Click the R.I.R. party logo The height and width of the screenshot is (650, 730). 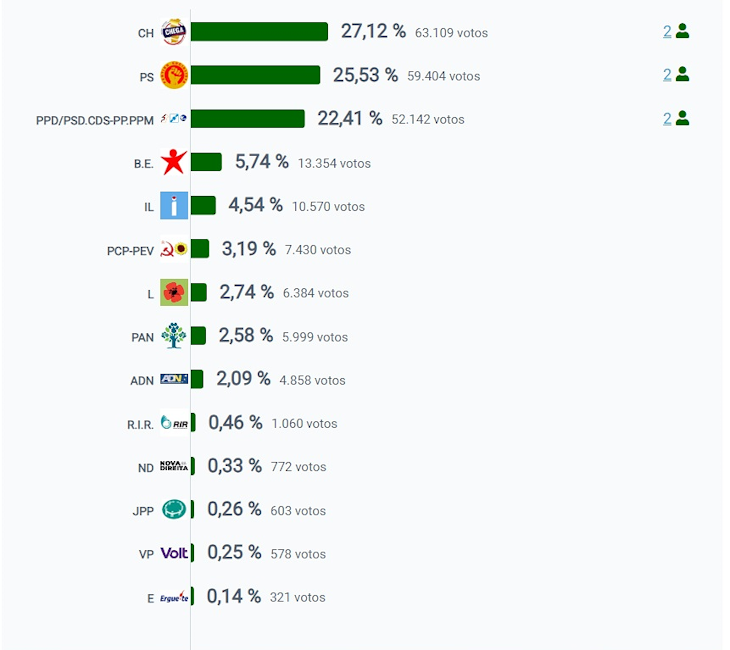(x=174, y=423)
